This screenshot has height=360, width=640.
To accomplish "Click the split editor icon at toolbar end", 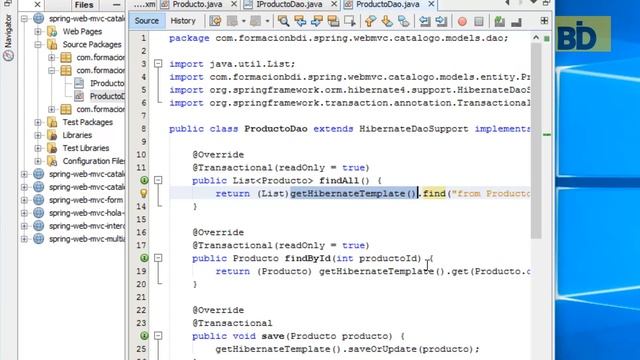I will pyautogui.click(x=544, y=20).
